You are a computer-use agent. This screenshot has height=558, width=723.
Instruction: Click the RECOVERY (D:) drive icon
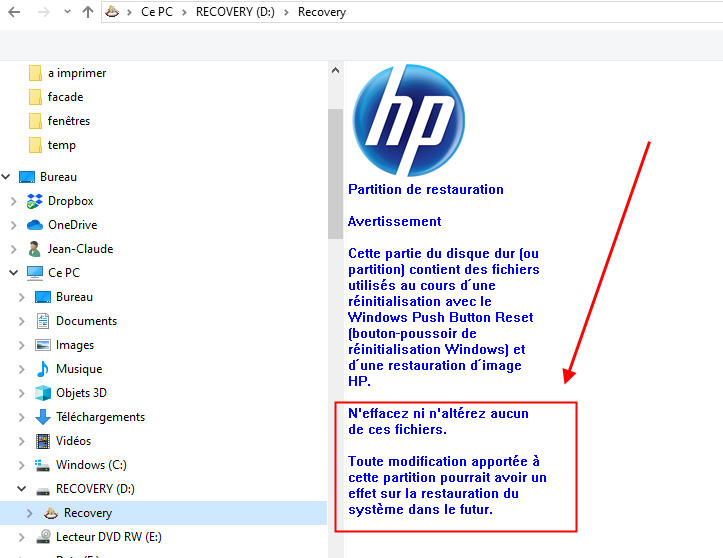[43, 491]
